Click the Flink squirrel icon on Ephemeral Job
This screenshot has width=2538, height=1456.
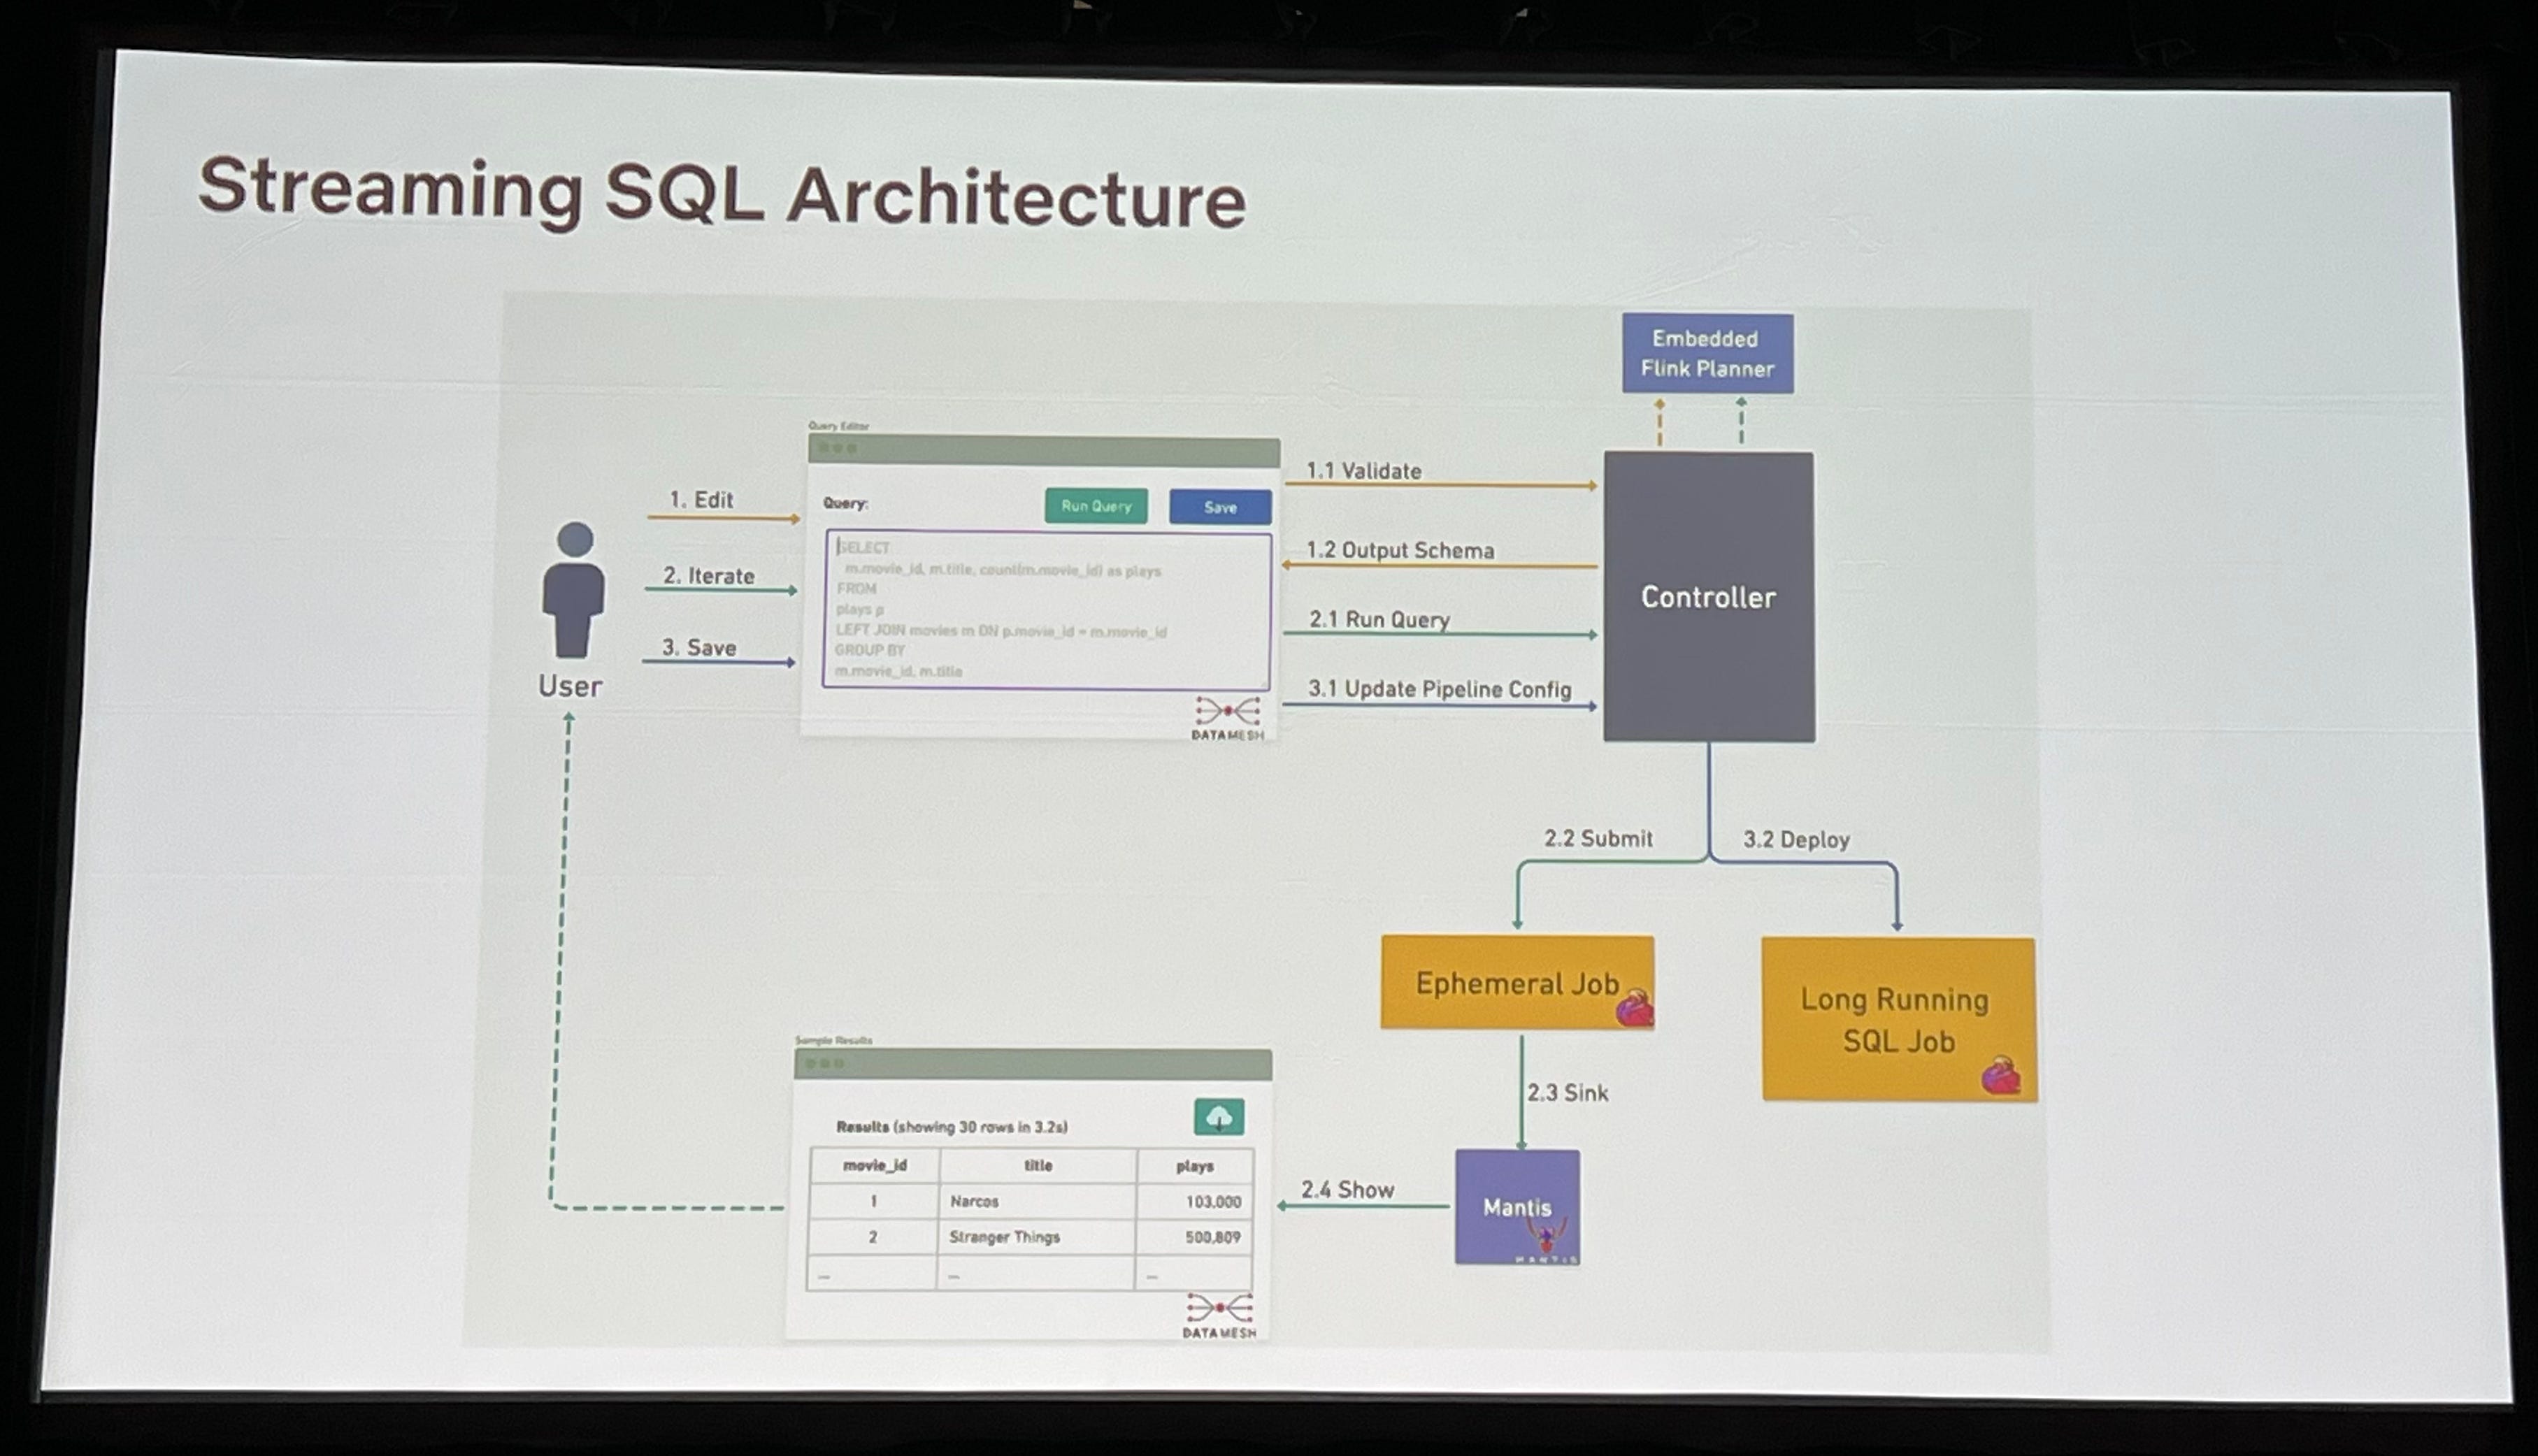click(x=1634, y=1009)
